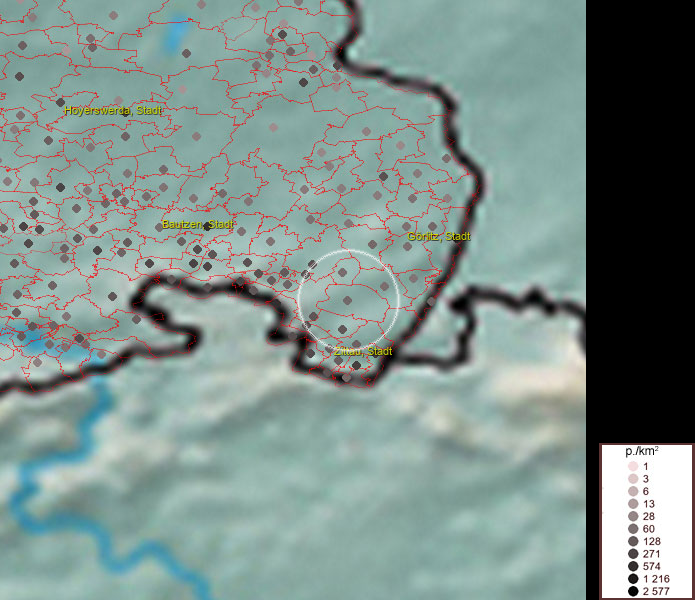Pick the legend swatch for value 1

pyautogui.click(x=633, y=467)
